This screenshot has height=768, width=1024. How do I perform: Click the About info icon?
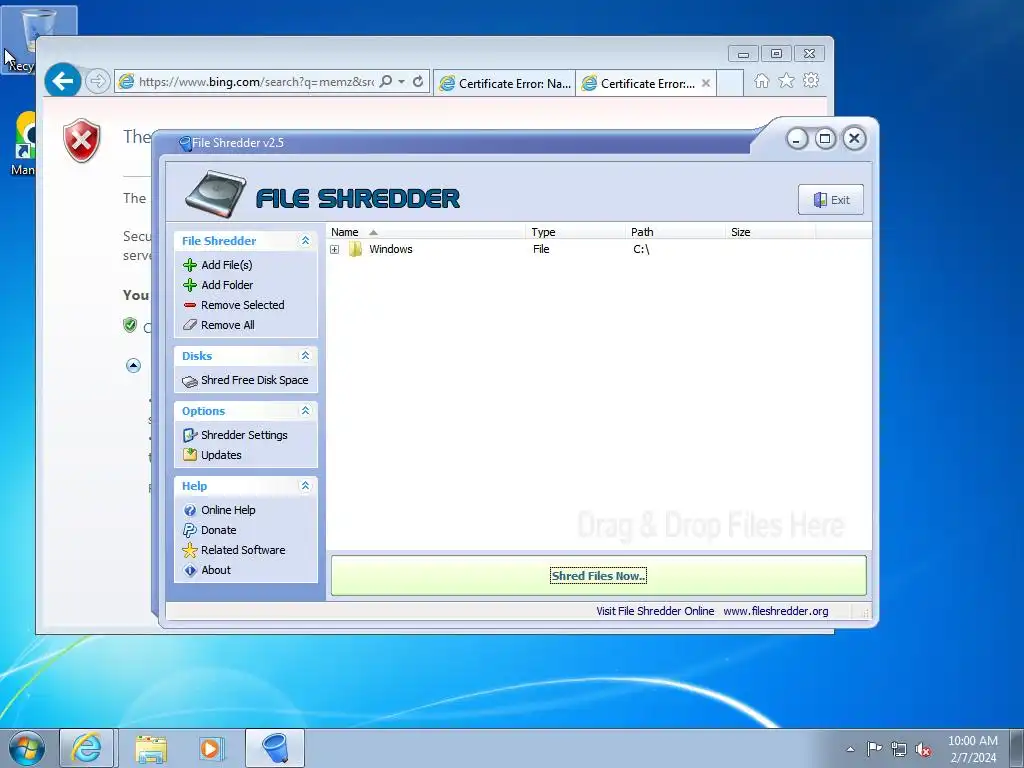coord(190,570)
